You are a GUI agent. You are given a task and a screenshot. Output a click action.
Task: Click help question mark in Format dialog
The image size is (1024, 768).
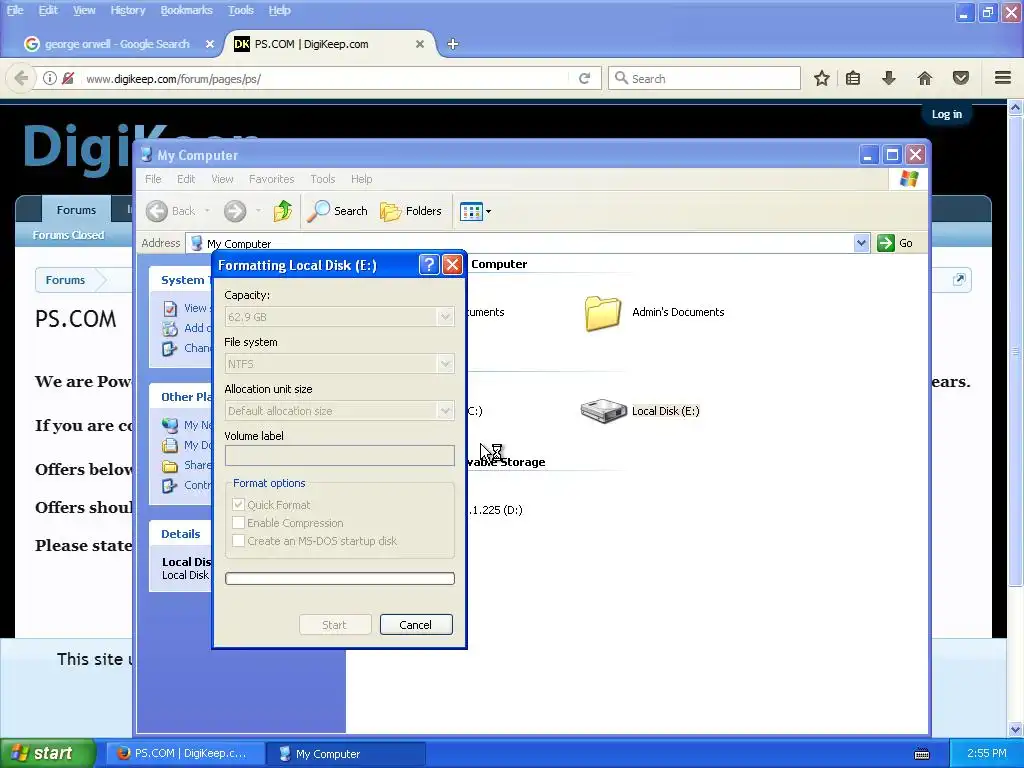click(428, 264)
